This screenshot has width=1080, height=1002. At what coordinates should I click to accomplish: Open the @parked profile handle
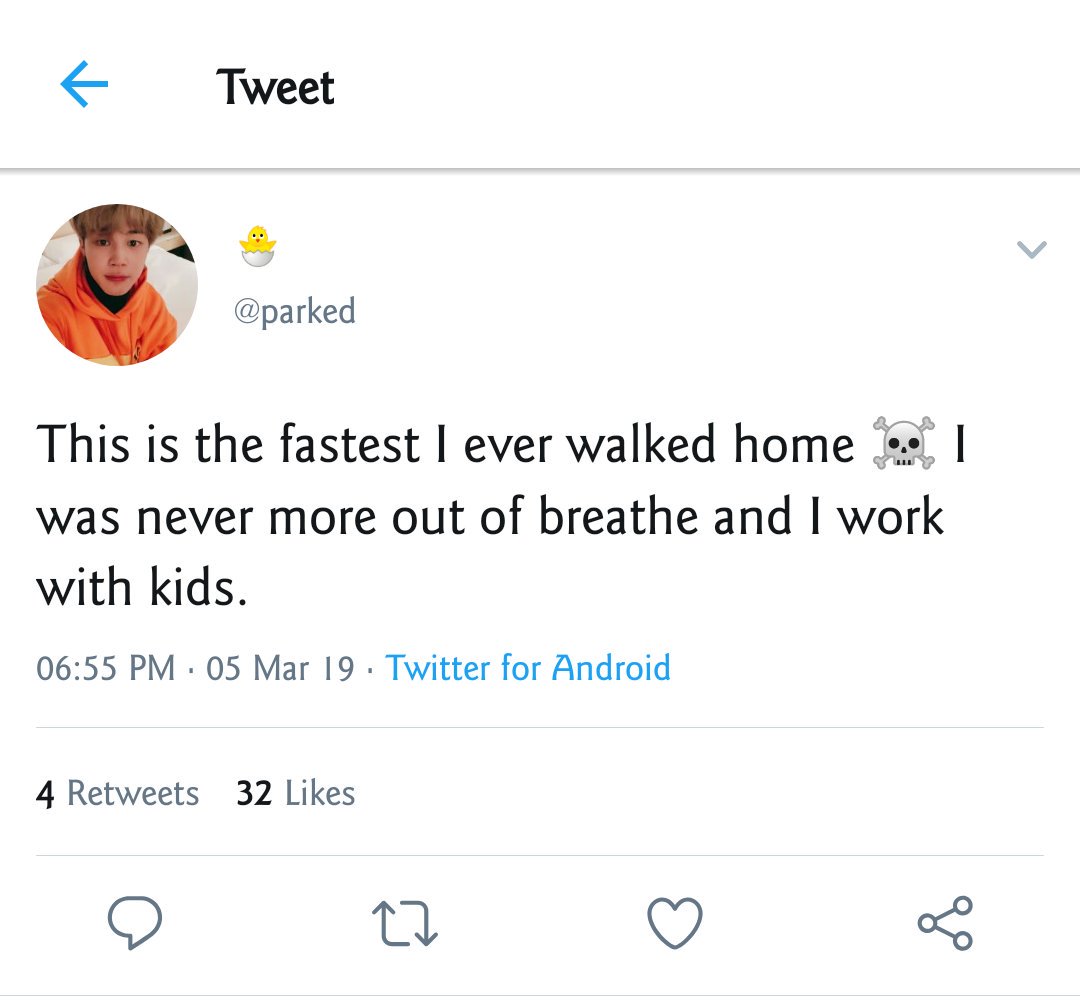click(295, 311)
